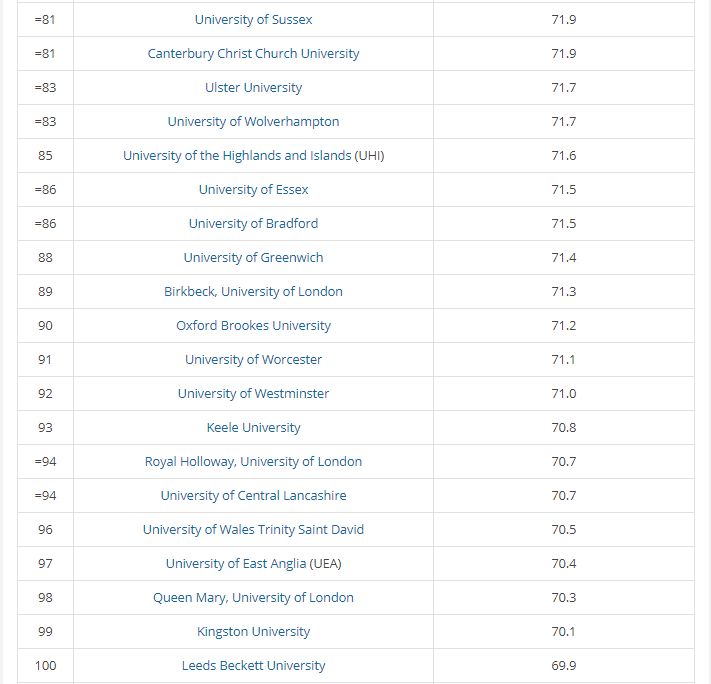Open University of Wales Trinity Saint David
Screen dimensions: 711x684
pos(253,530)
